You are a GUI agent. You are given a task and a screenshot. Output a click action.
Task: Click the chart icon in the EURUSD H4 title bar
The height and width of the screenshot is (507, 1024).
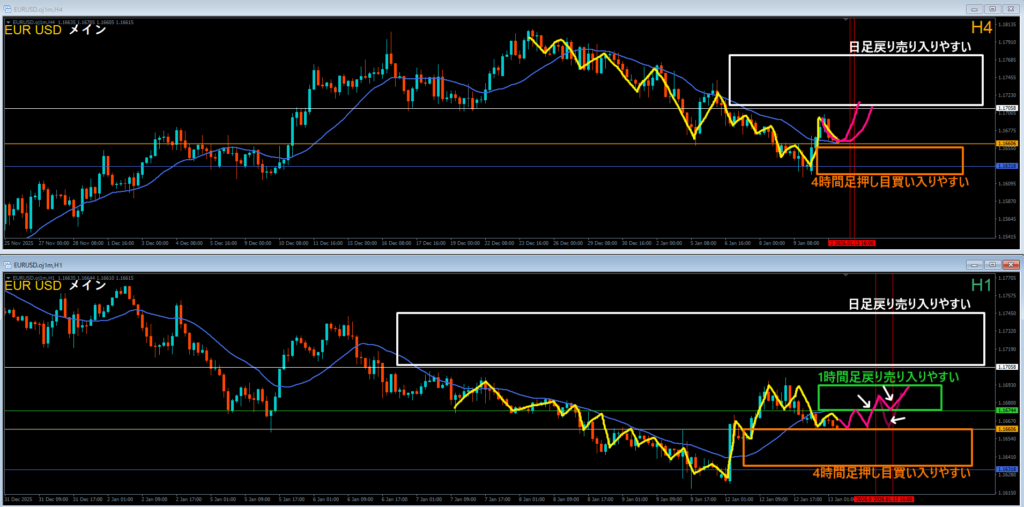click(x=7, y=9)
